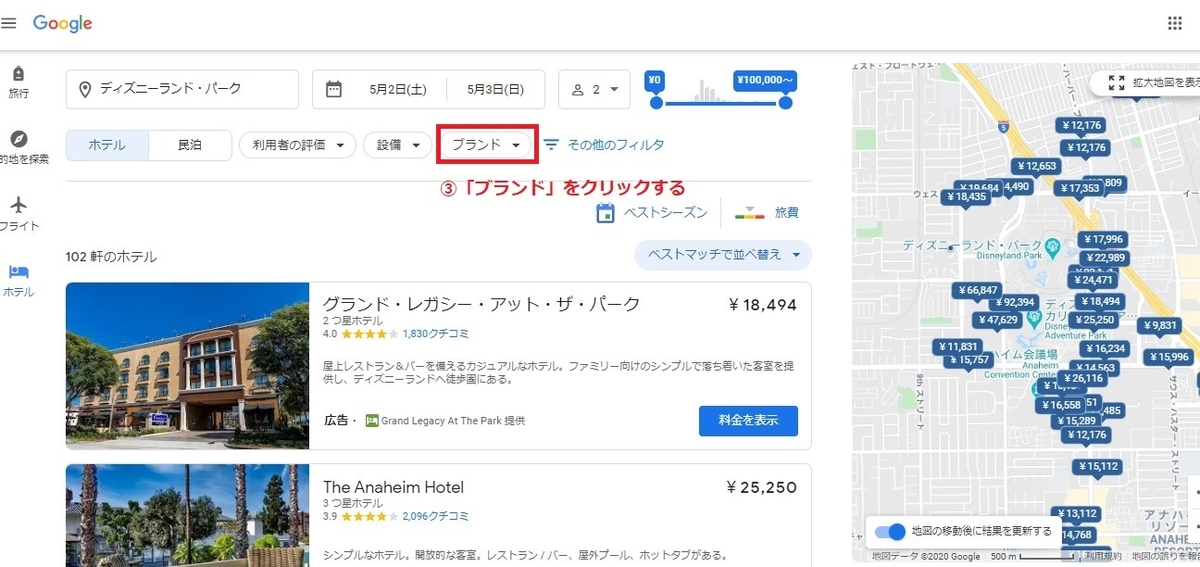Open ベストマッチで並べ替え sort dropdown
The image size is (1200, 567).
point(723,255)
